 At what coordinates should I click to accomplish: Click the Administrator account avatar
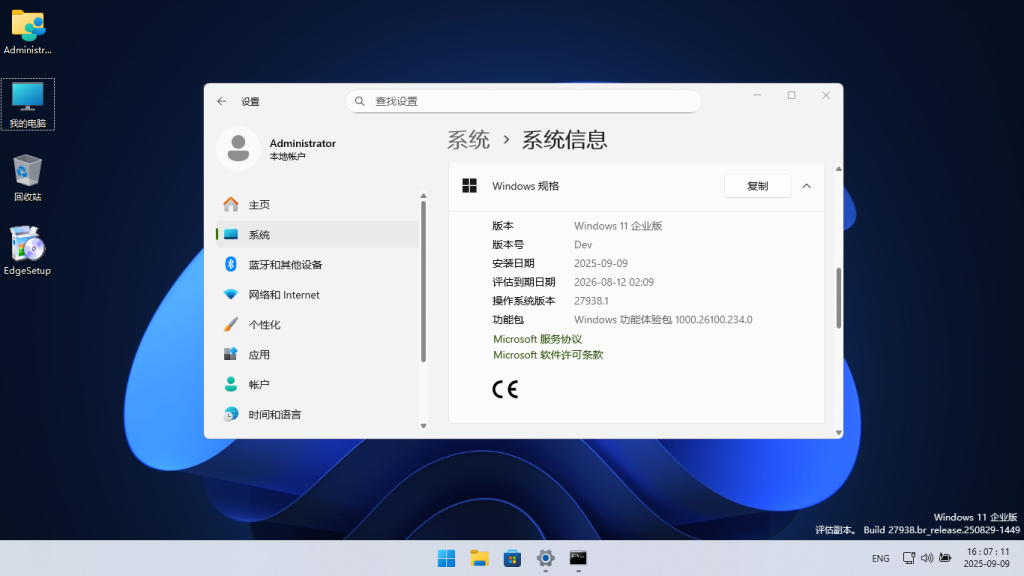tap(238, 148)
